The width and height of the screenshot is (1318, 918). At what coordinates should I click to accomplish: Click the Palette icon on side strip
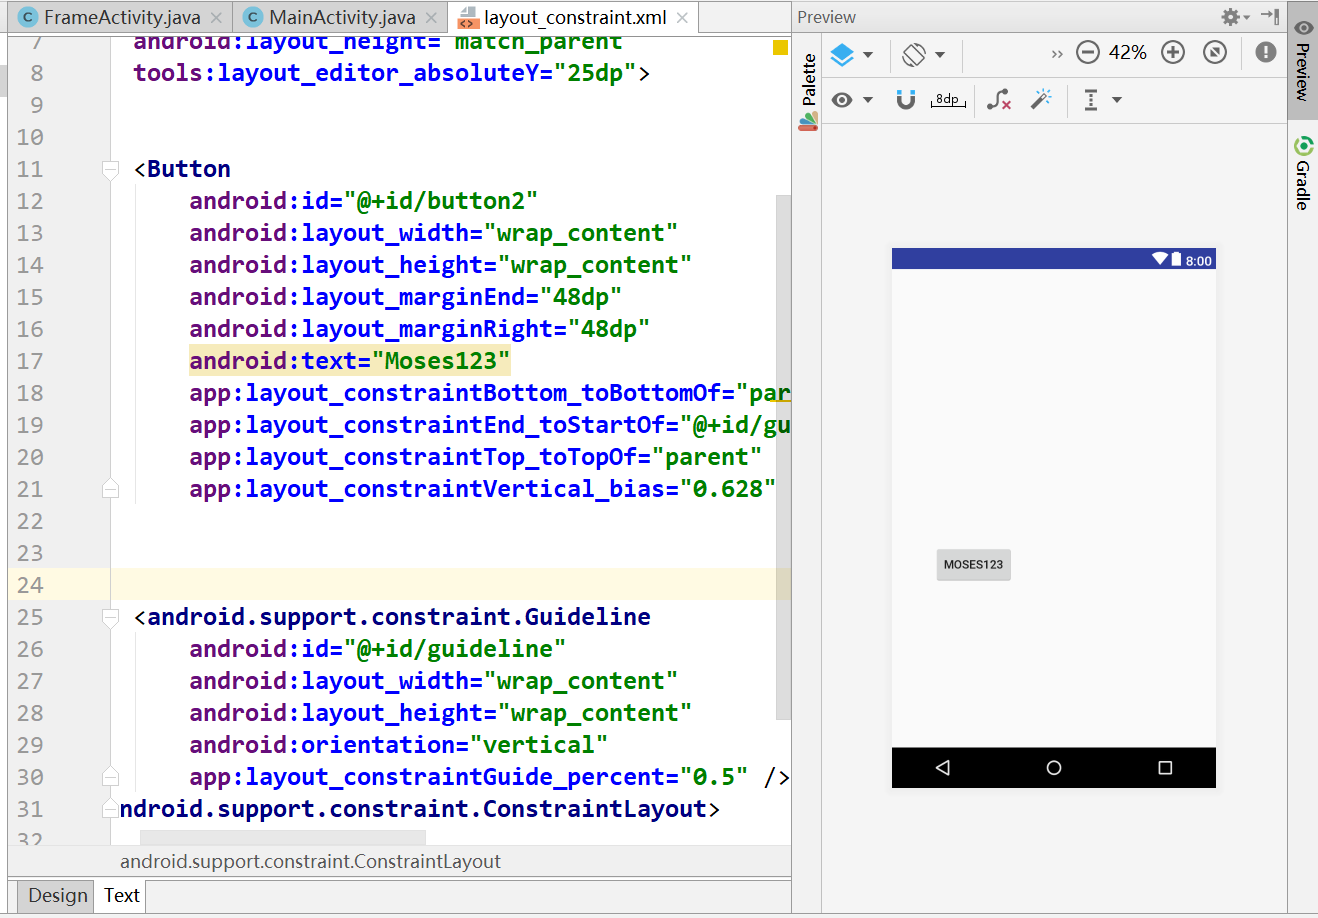809,122
